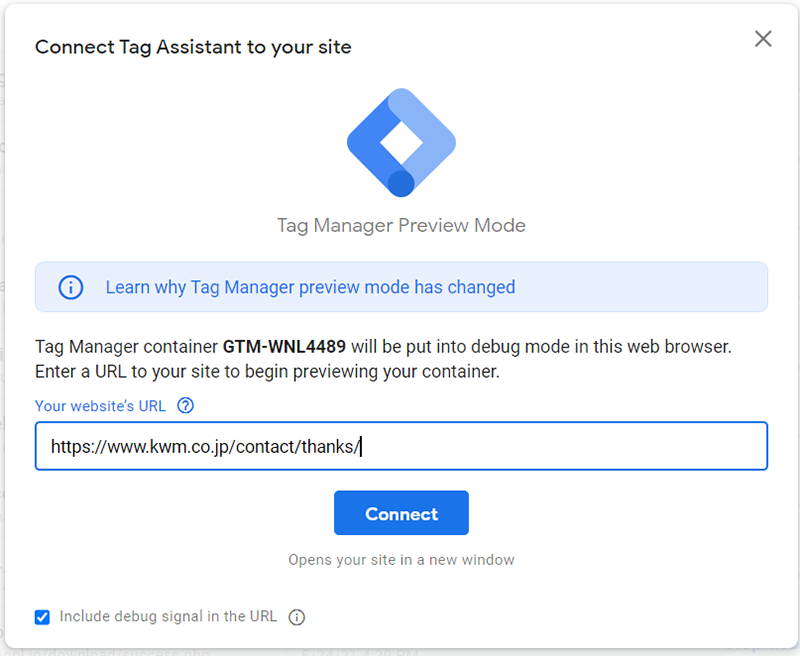
Task: Click the blue Connect button
Action: pos(401,513)
